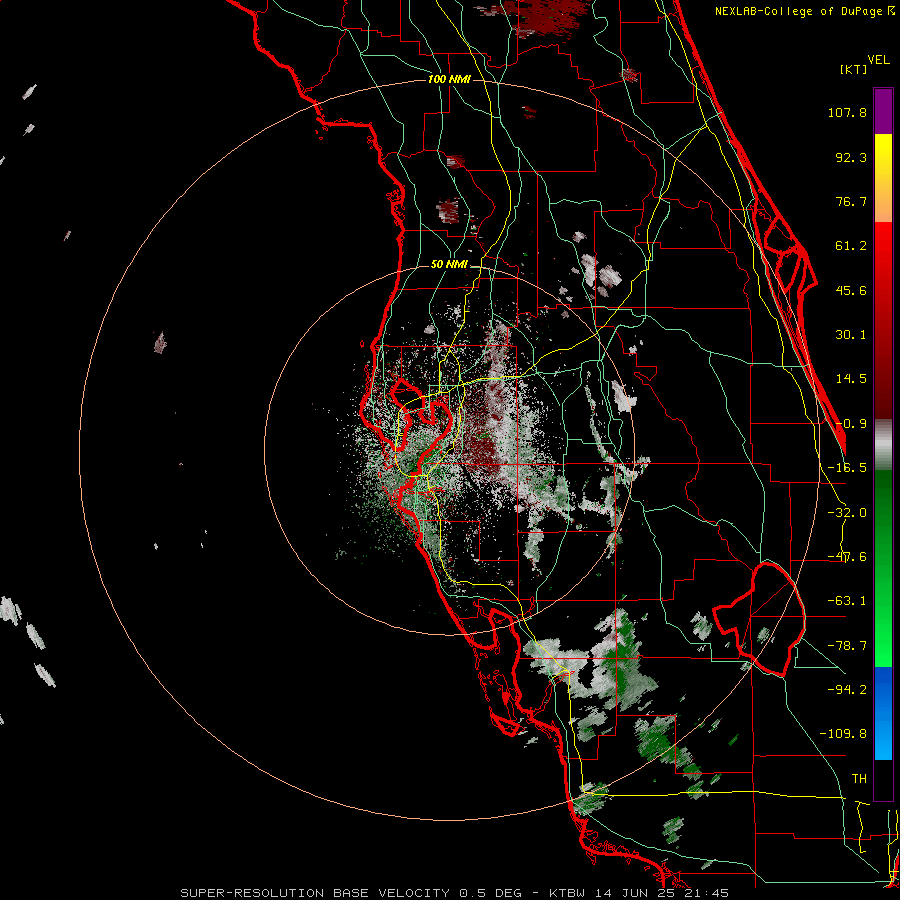Select the -78.7 legend value
This screenshot has width=900, height=900.
point(847,646)
